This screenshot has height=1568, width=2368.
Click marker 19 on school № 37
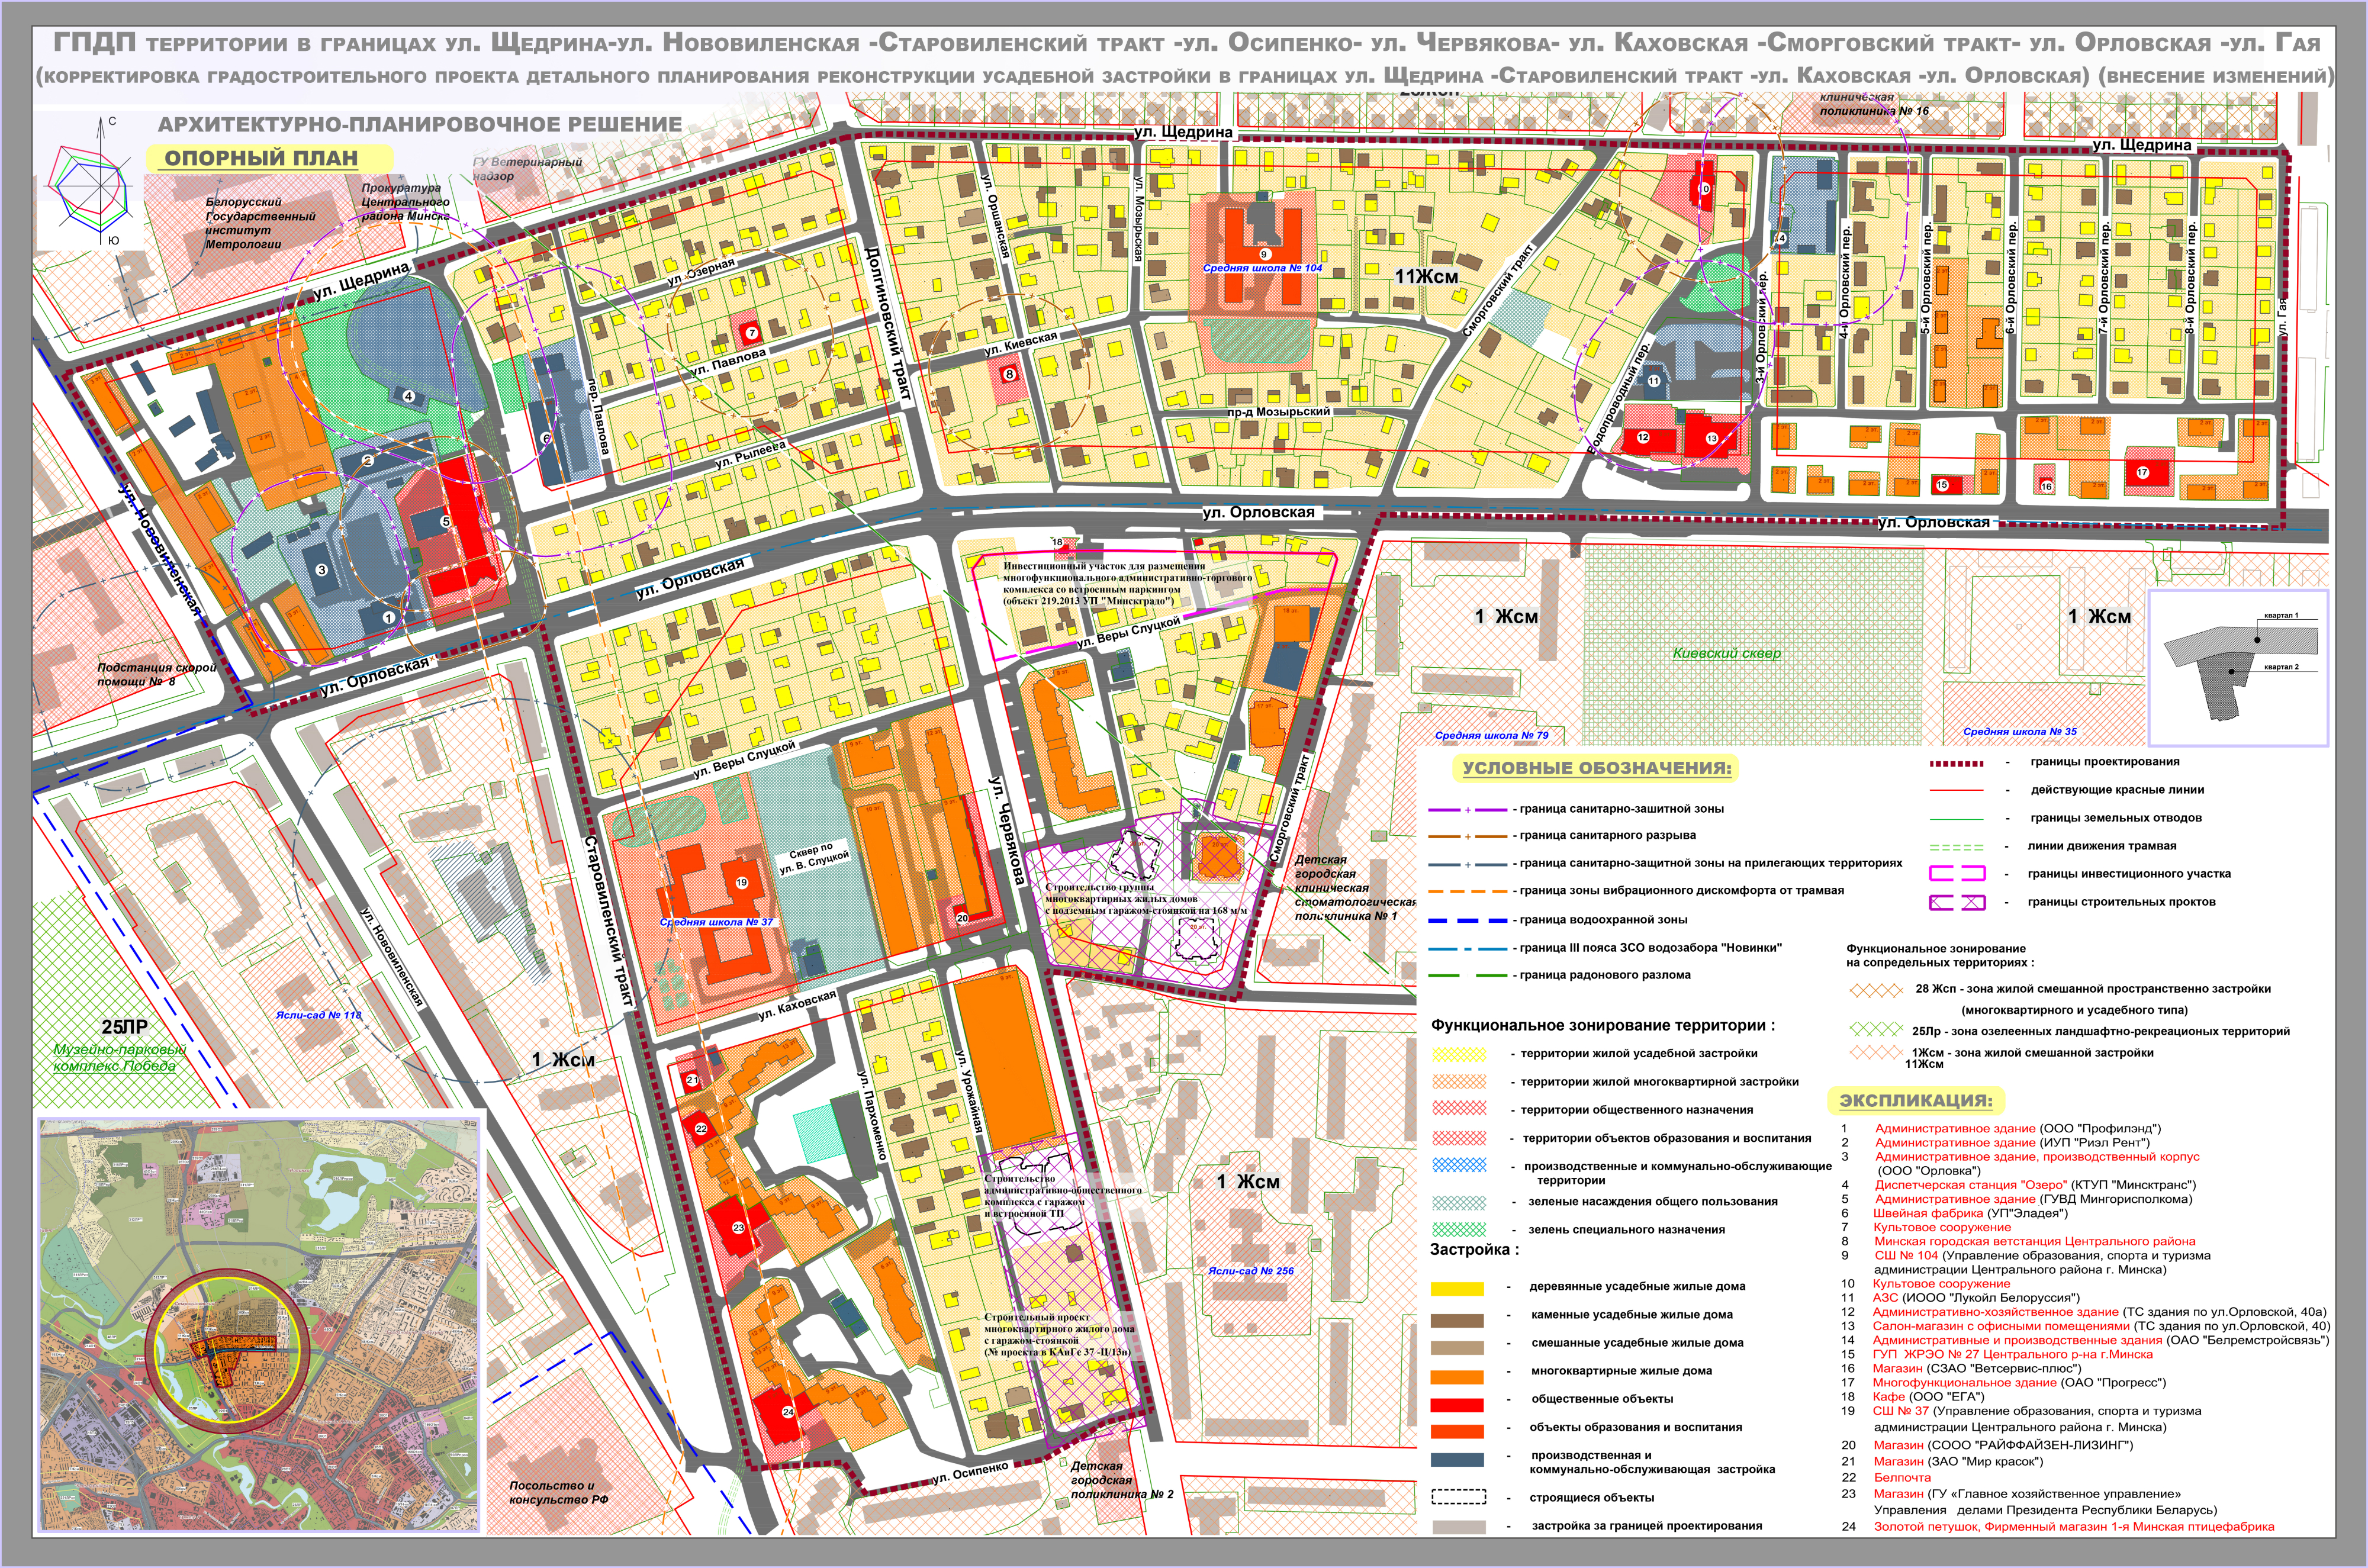(x=741, y=883)
